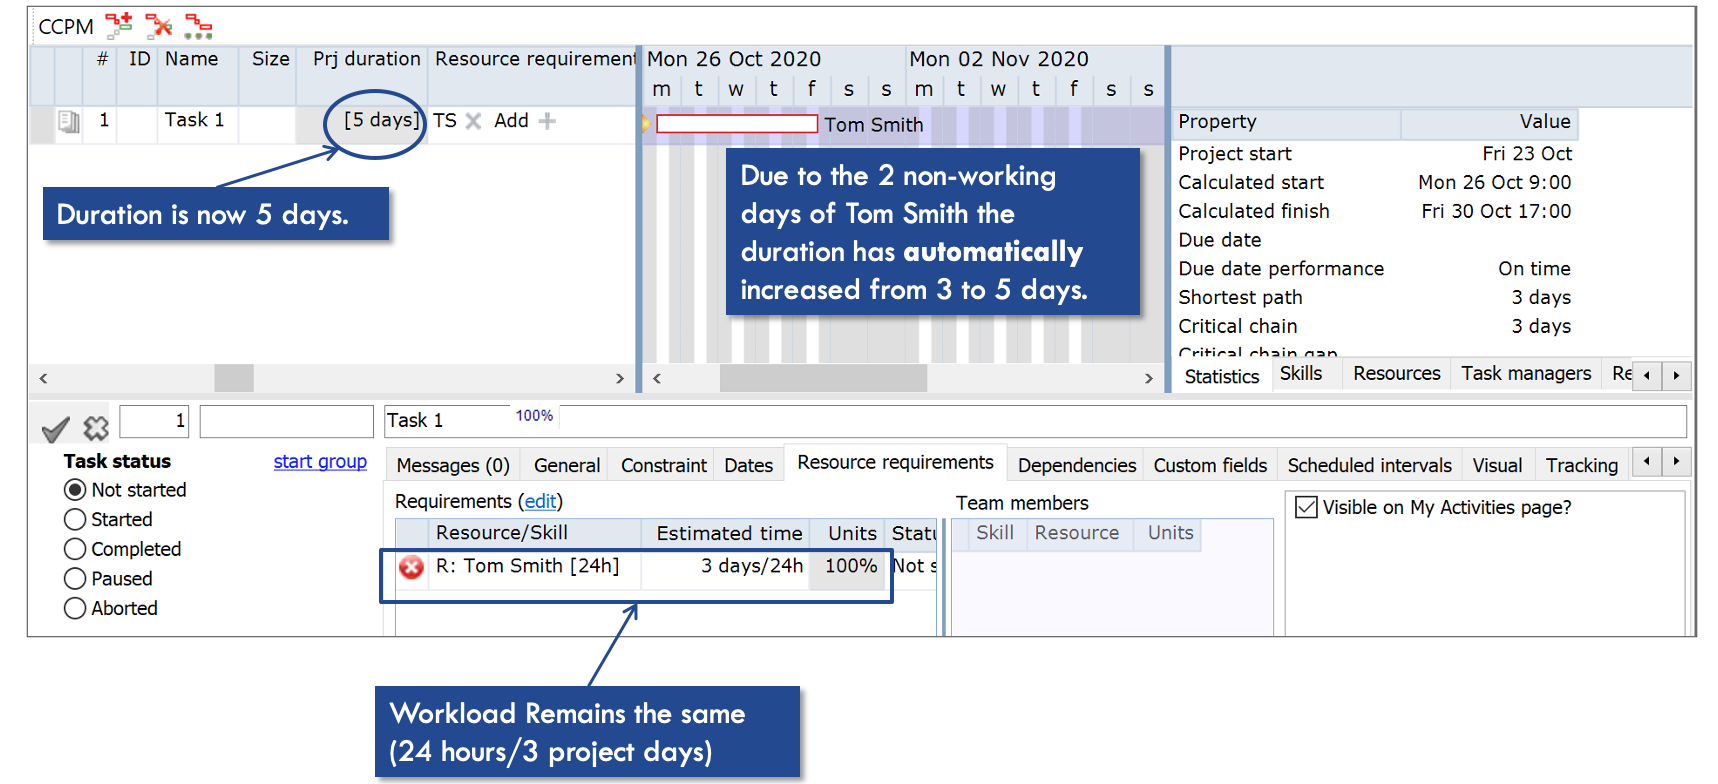Open the General tab

(567, 465)
